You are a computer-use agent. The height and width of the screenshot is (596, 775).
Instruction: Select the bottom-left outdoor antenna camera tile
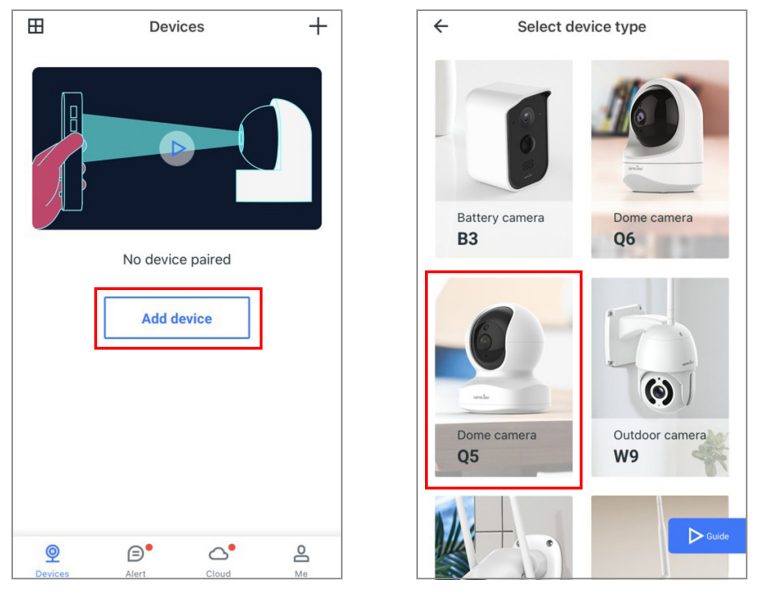(x=504, y=537)
